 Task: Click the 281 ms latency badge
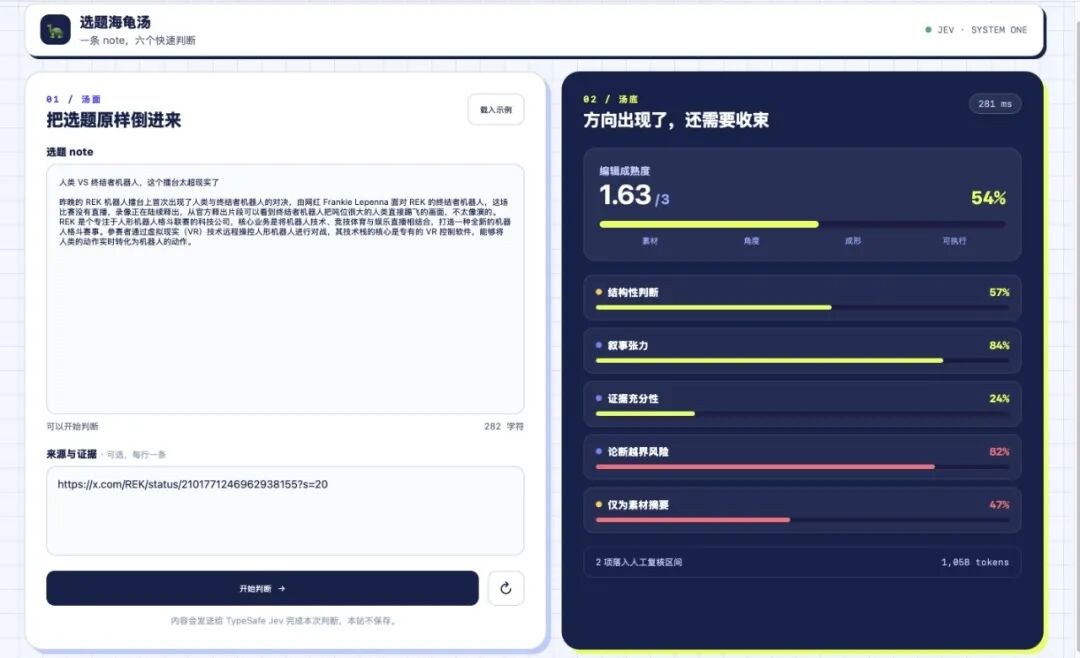[995, 104]
